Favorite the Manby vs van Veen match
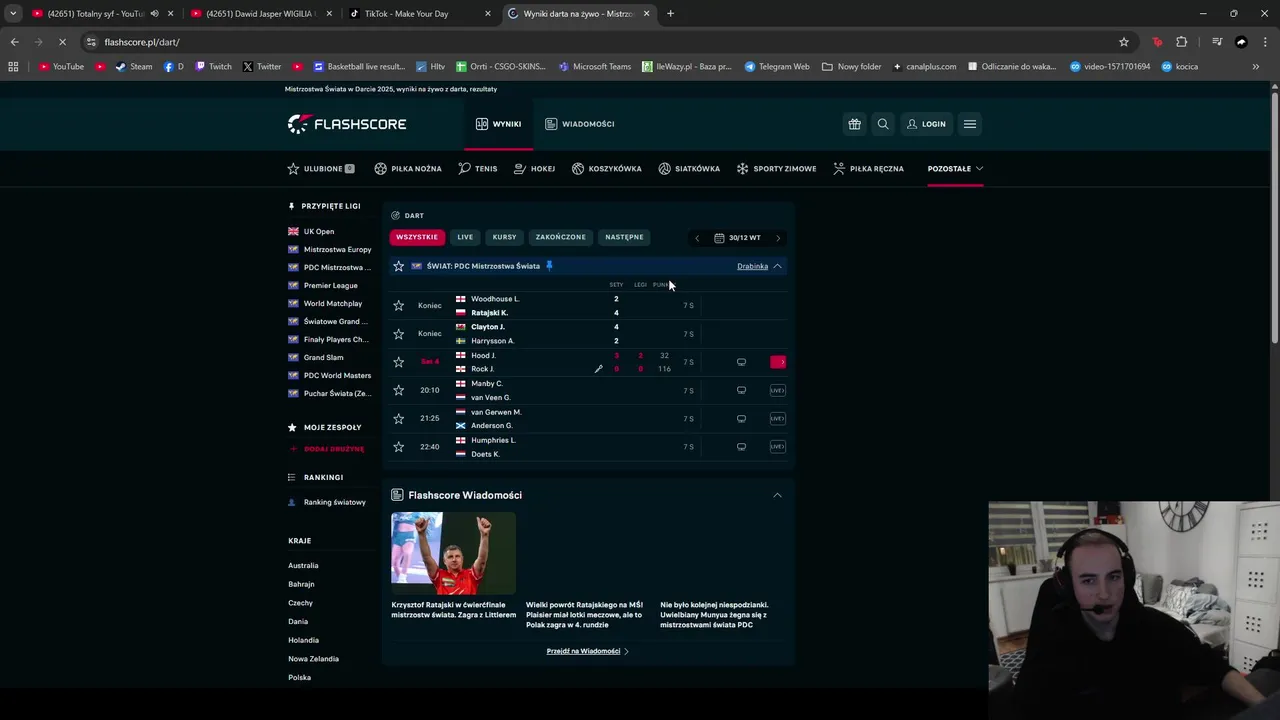1280x720 pixels. [399, 390]
